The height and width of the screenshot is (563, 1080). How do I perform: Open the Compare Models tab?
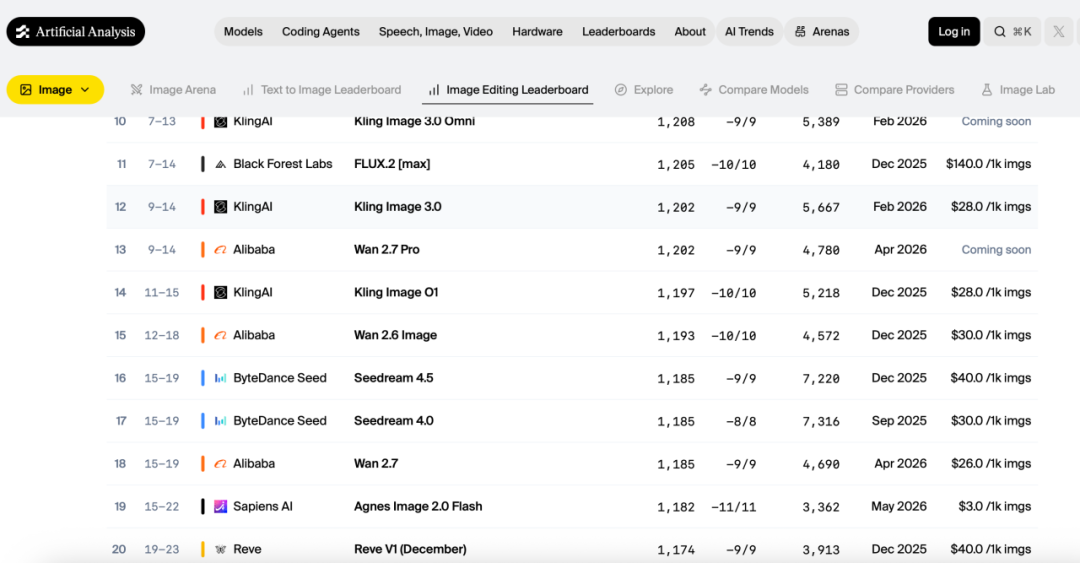(754, 90)
